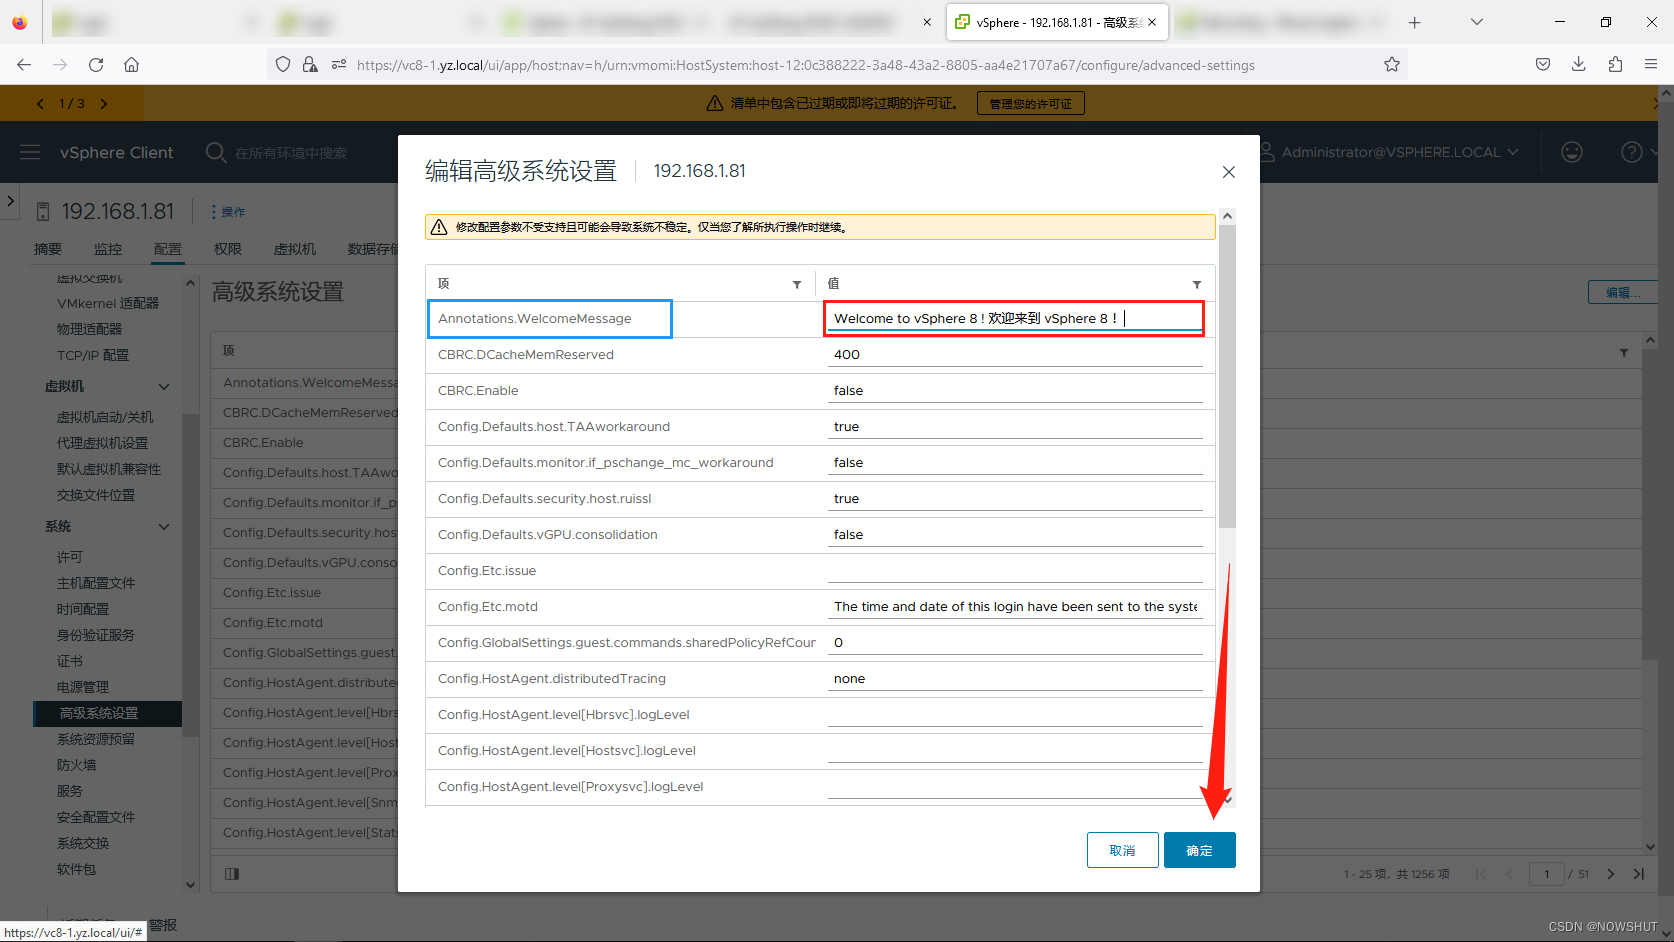The image size is (1674, 942).
Task: Edit Config.Defaults.security.host.ruissl value field
Action: [1014, 499]
